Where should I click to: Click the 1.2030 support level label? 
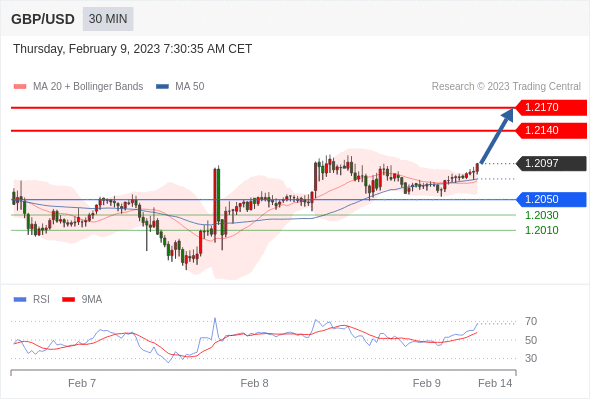click(541, 215)
